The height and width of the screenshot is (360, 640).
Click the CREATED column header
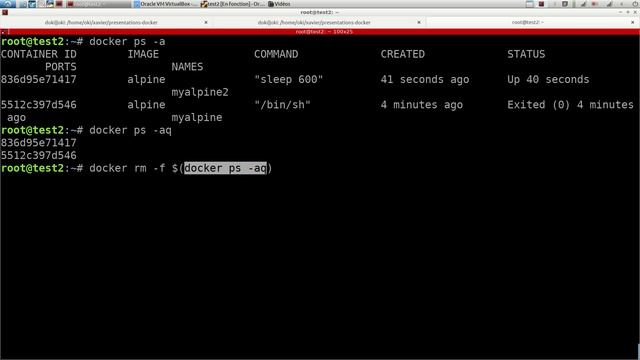pos(403,54)
